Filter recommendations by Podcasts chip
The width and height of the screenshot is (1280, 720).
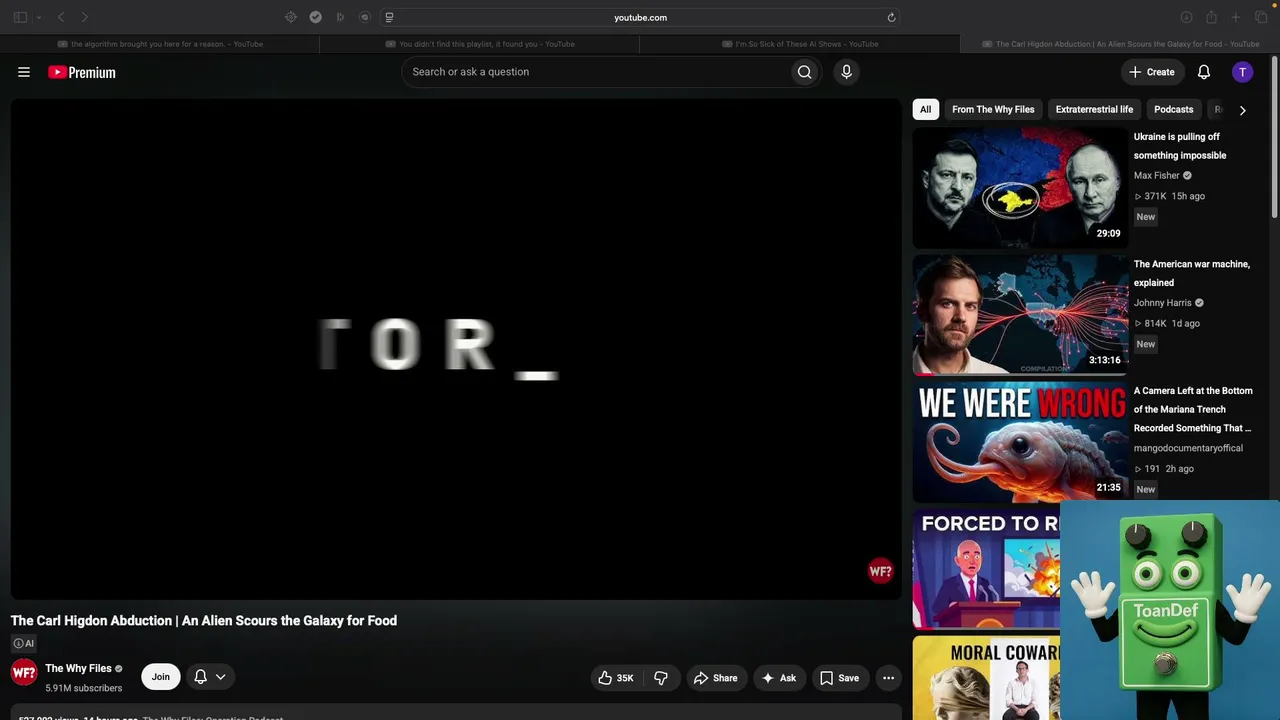point(1173,110)
